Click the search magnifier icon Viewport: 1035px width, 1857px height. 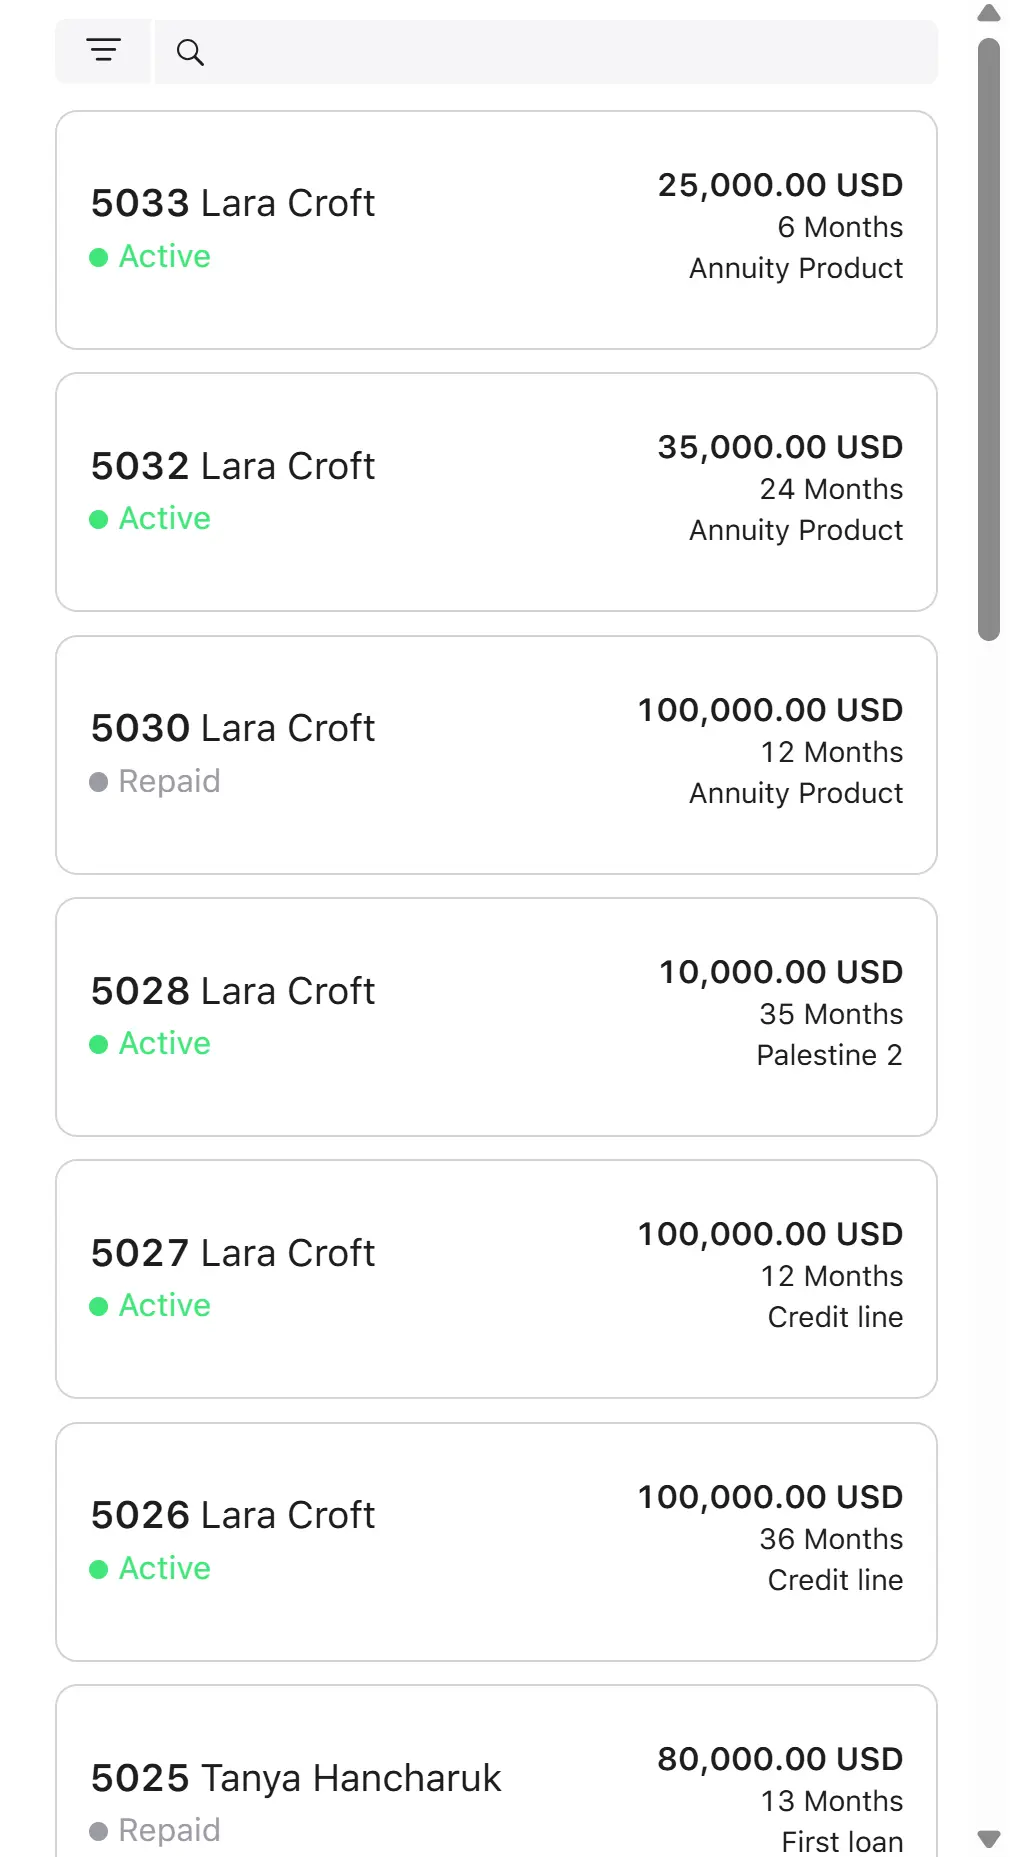click(x=190, y=52)
